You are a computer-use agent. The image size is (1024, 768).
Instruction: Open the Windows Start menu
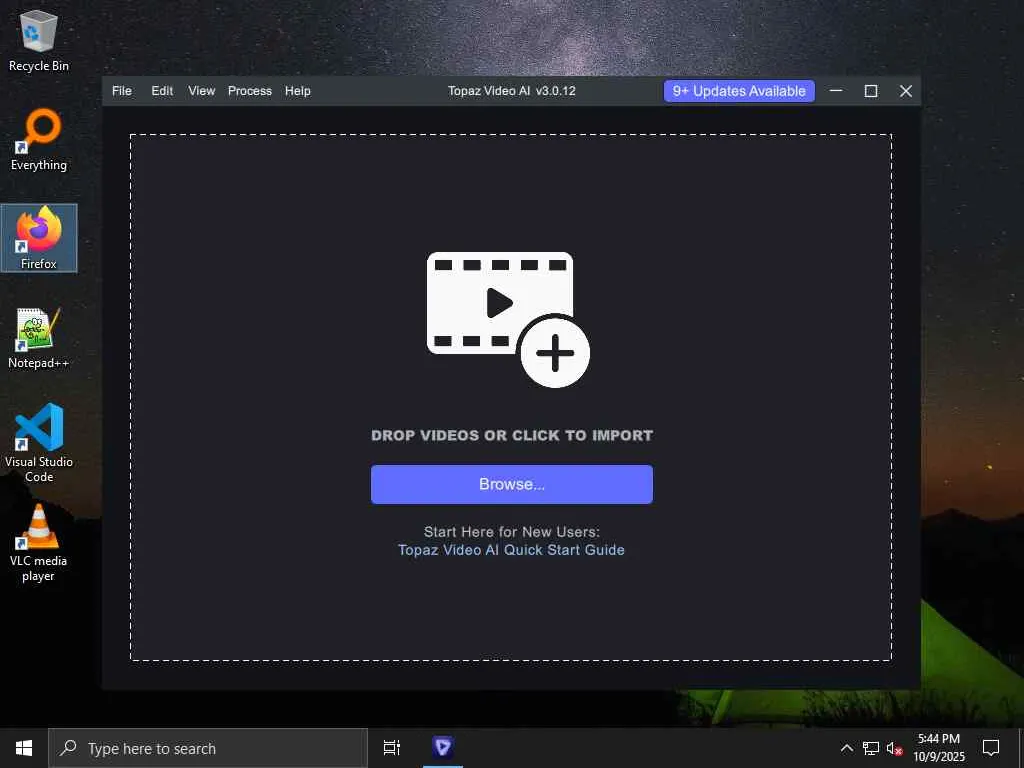coord(24,748)
